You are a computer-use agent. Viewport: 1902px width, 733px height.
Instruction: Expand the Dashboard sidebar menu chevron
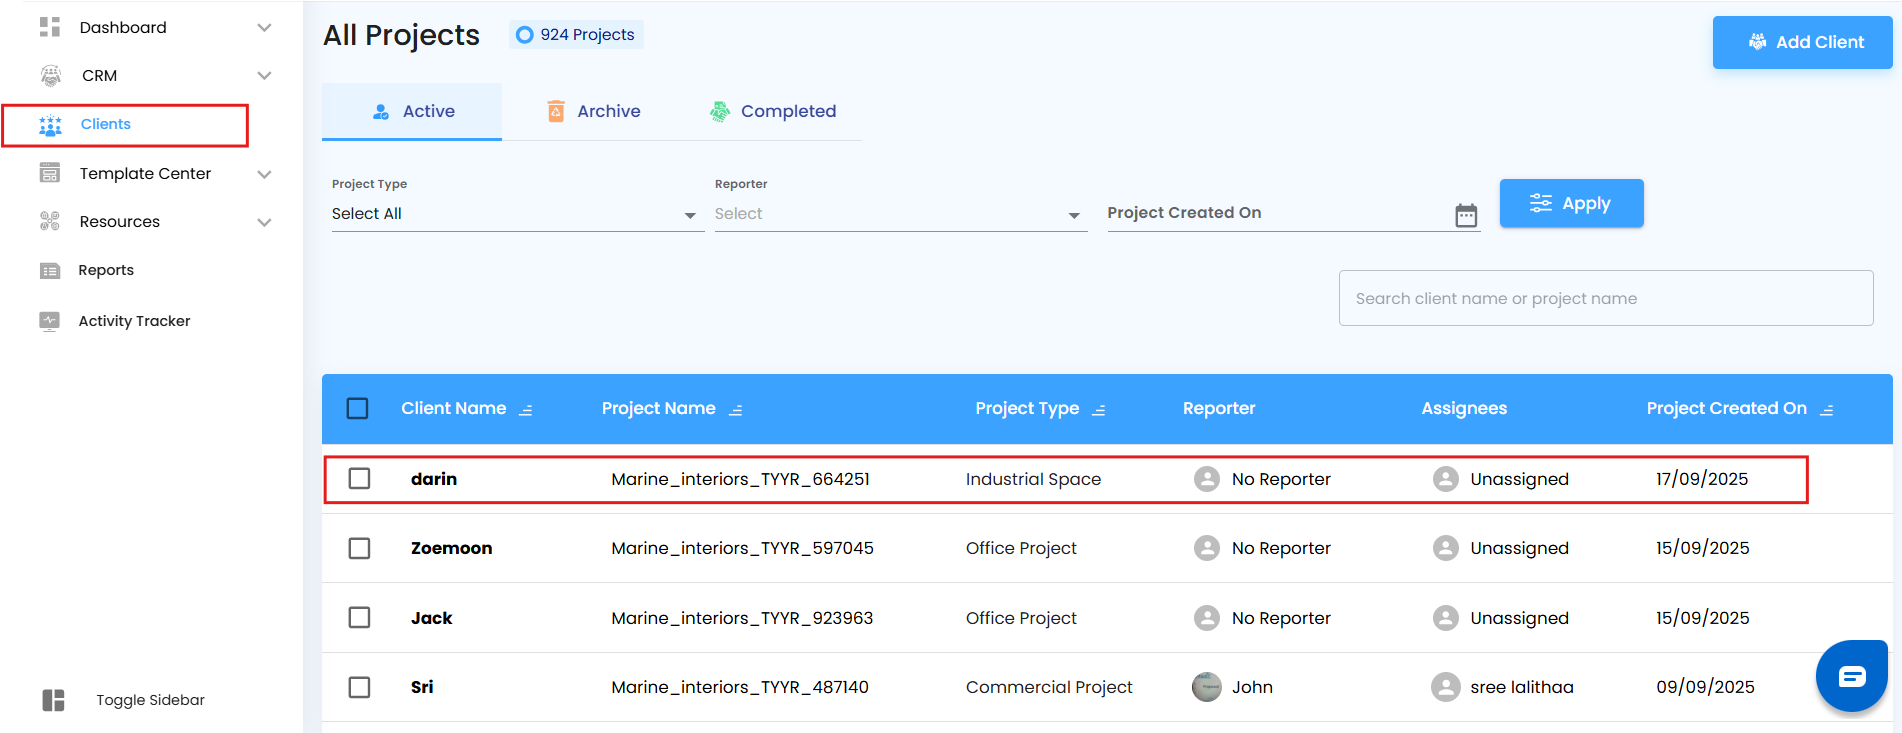[x=264, y=28]
